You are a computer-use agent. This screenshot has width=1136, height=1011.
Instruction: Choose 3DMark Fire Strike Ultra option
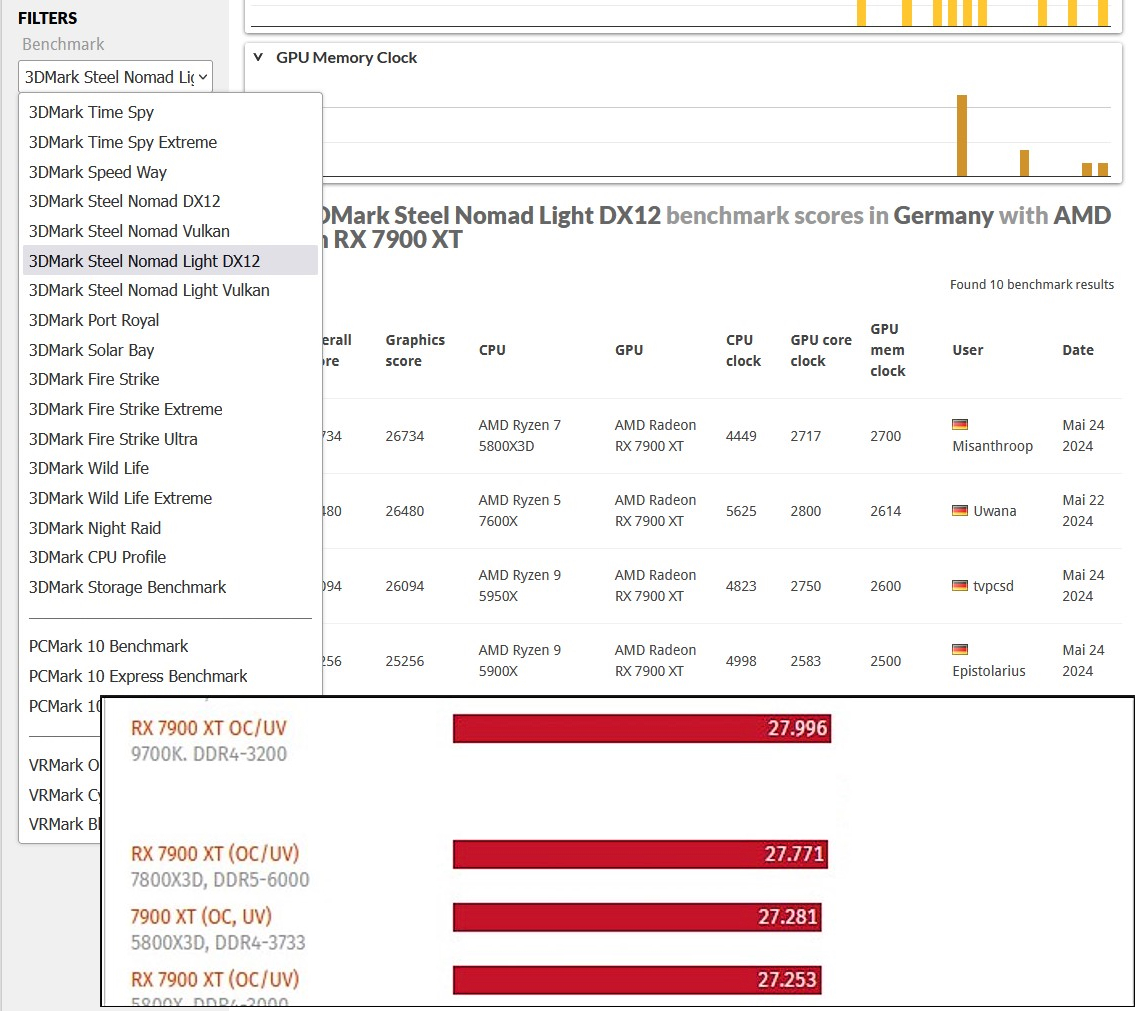113,438
